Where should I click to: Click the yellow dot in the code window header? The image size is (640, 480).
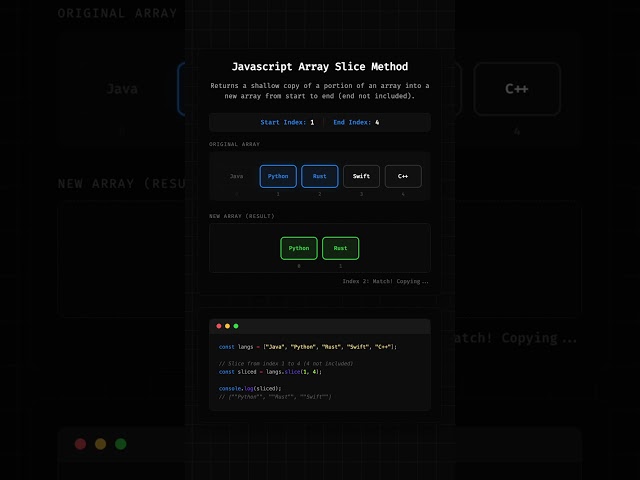coord(227,326)
